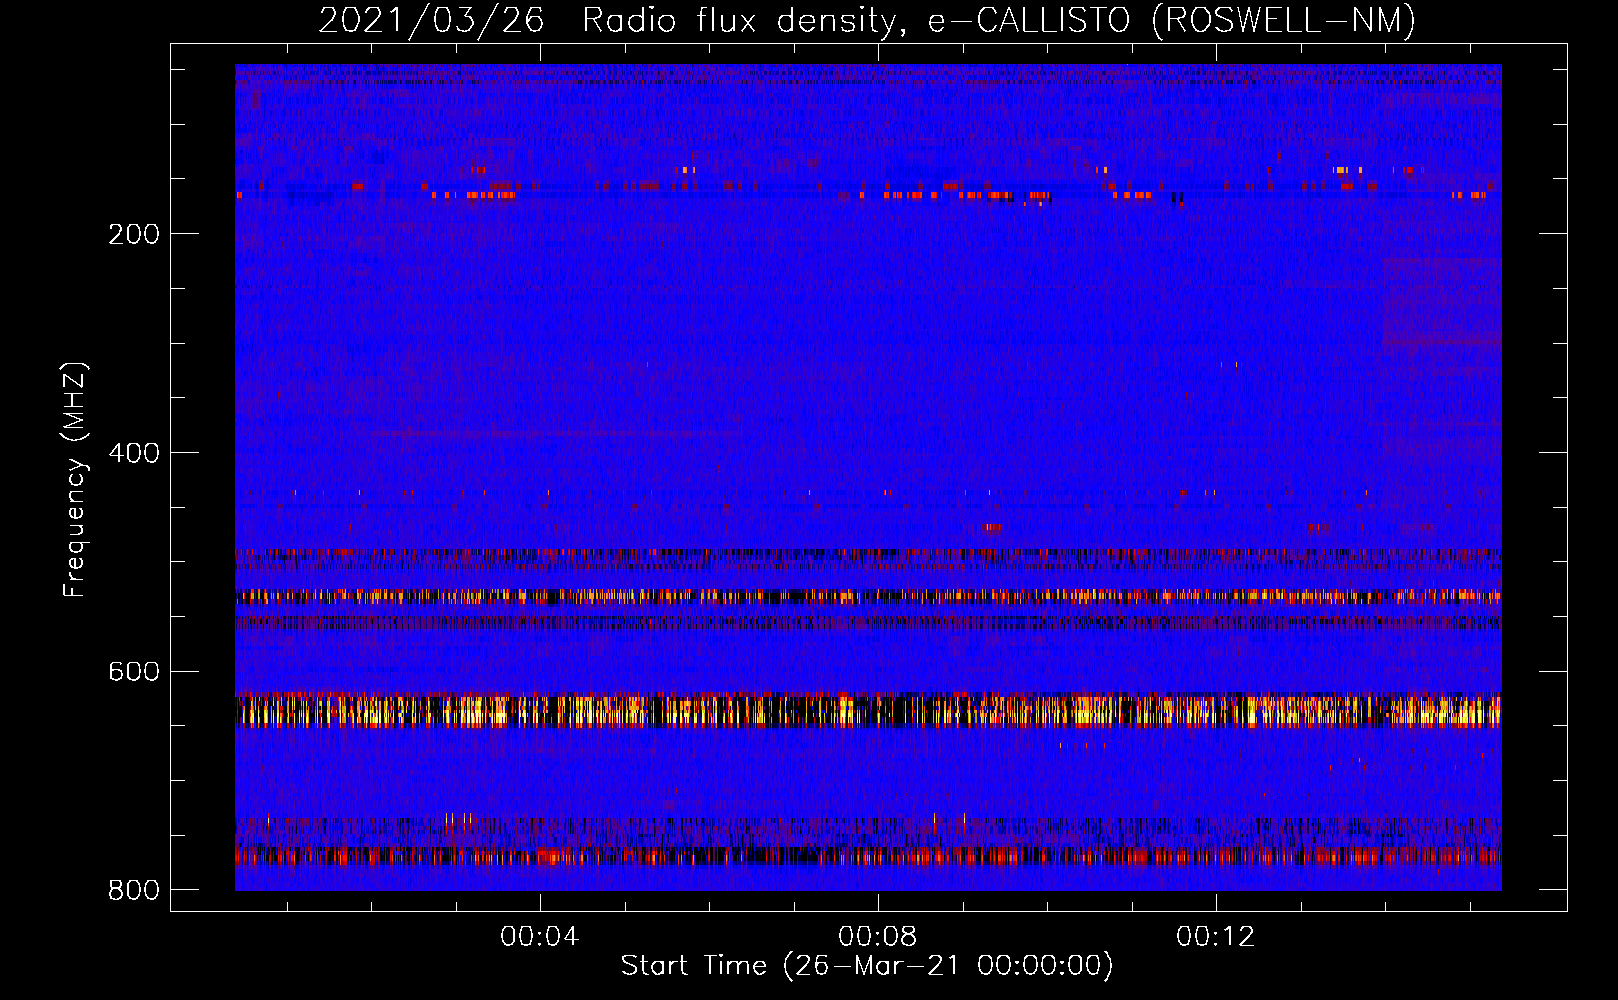Click the 00:08 time tick label
The height and width of the screenshot is (1000, 1618).
tap(878, 937)
